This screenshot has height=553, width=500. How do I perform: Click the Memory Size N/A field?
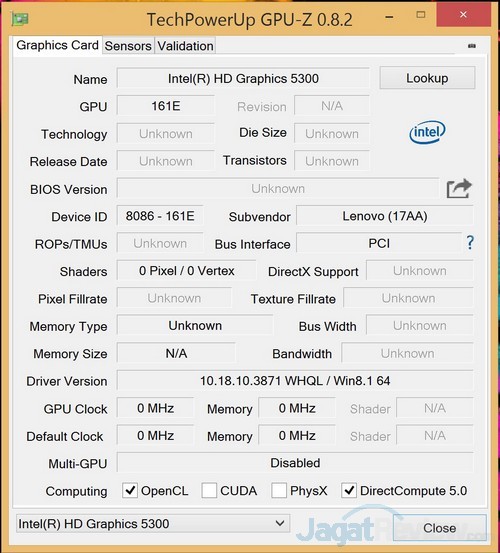pyautogui.click(x=176, y=353)
